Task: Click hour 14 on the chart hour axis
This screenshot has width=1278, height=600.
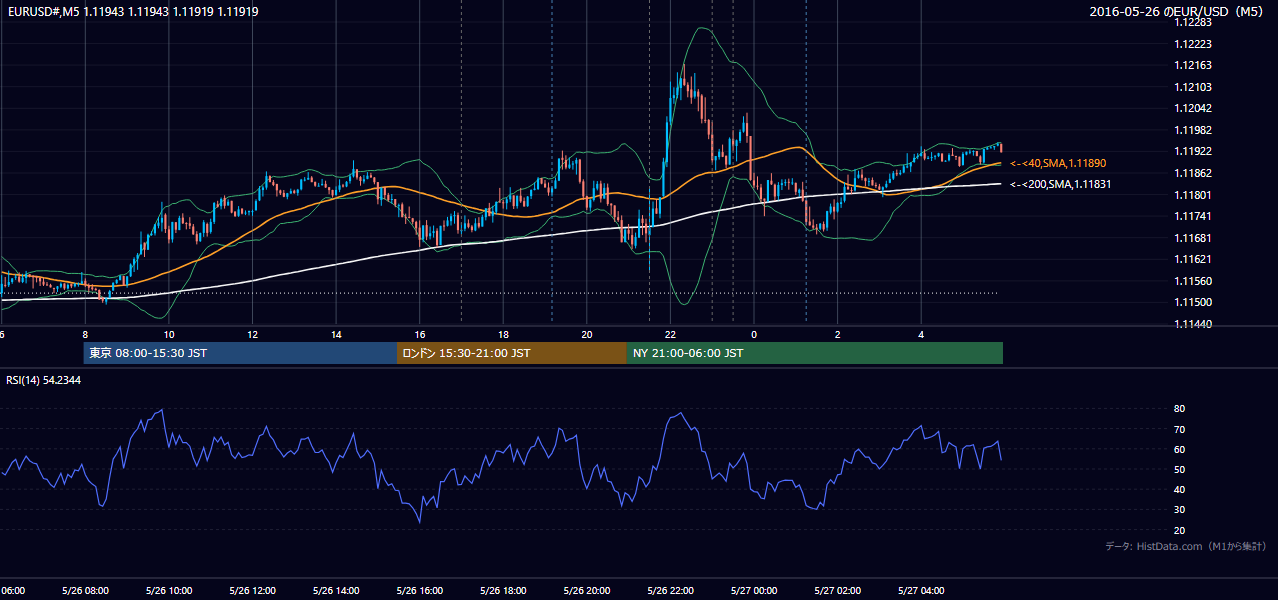Action: (x=336, y=334)
